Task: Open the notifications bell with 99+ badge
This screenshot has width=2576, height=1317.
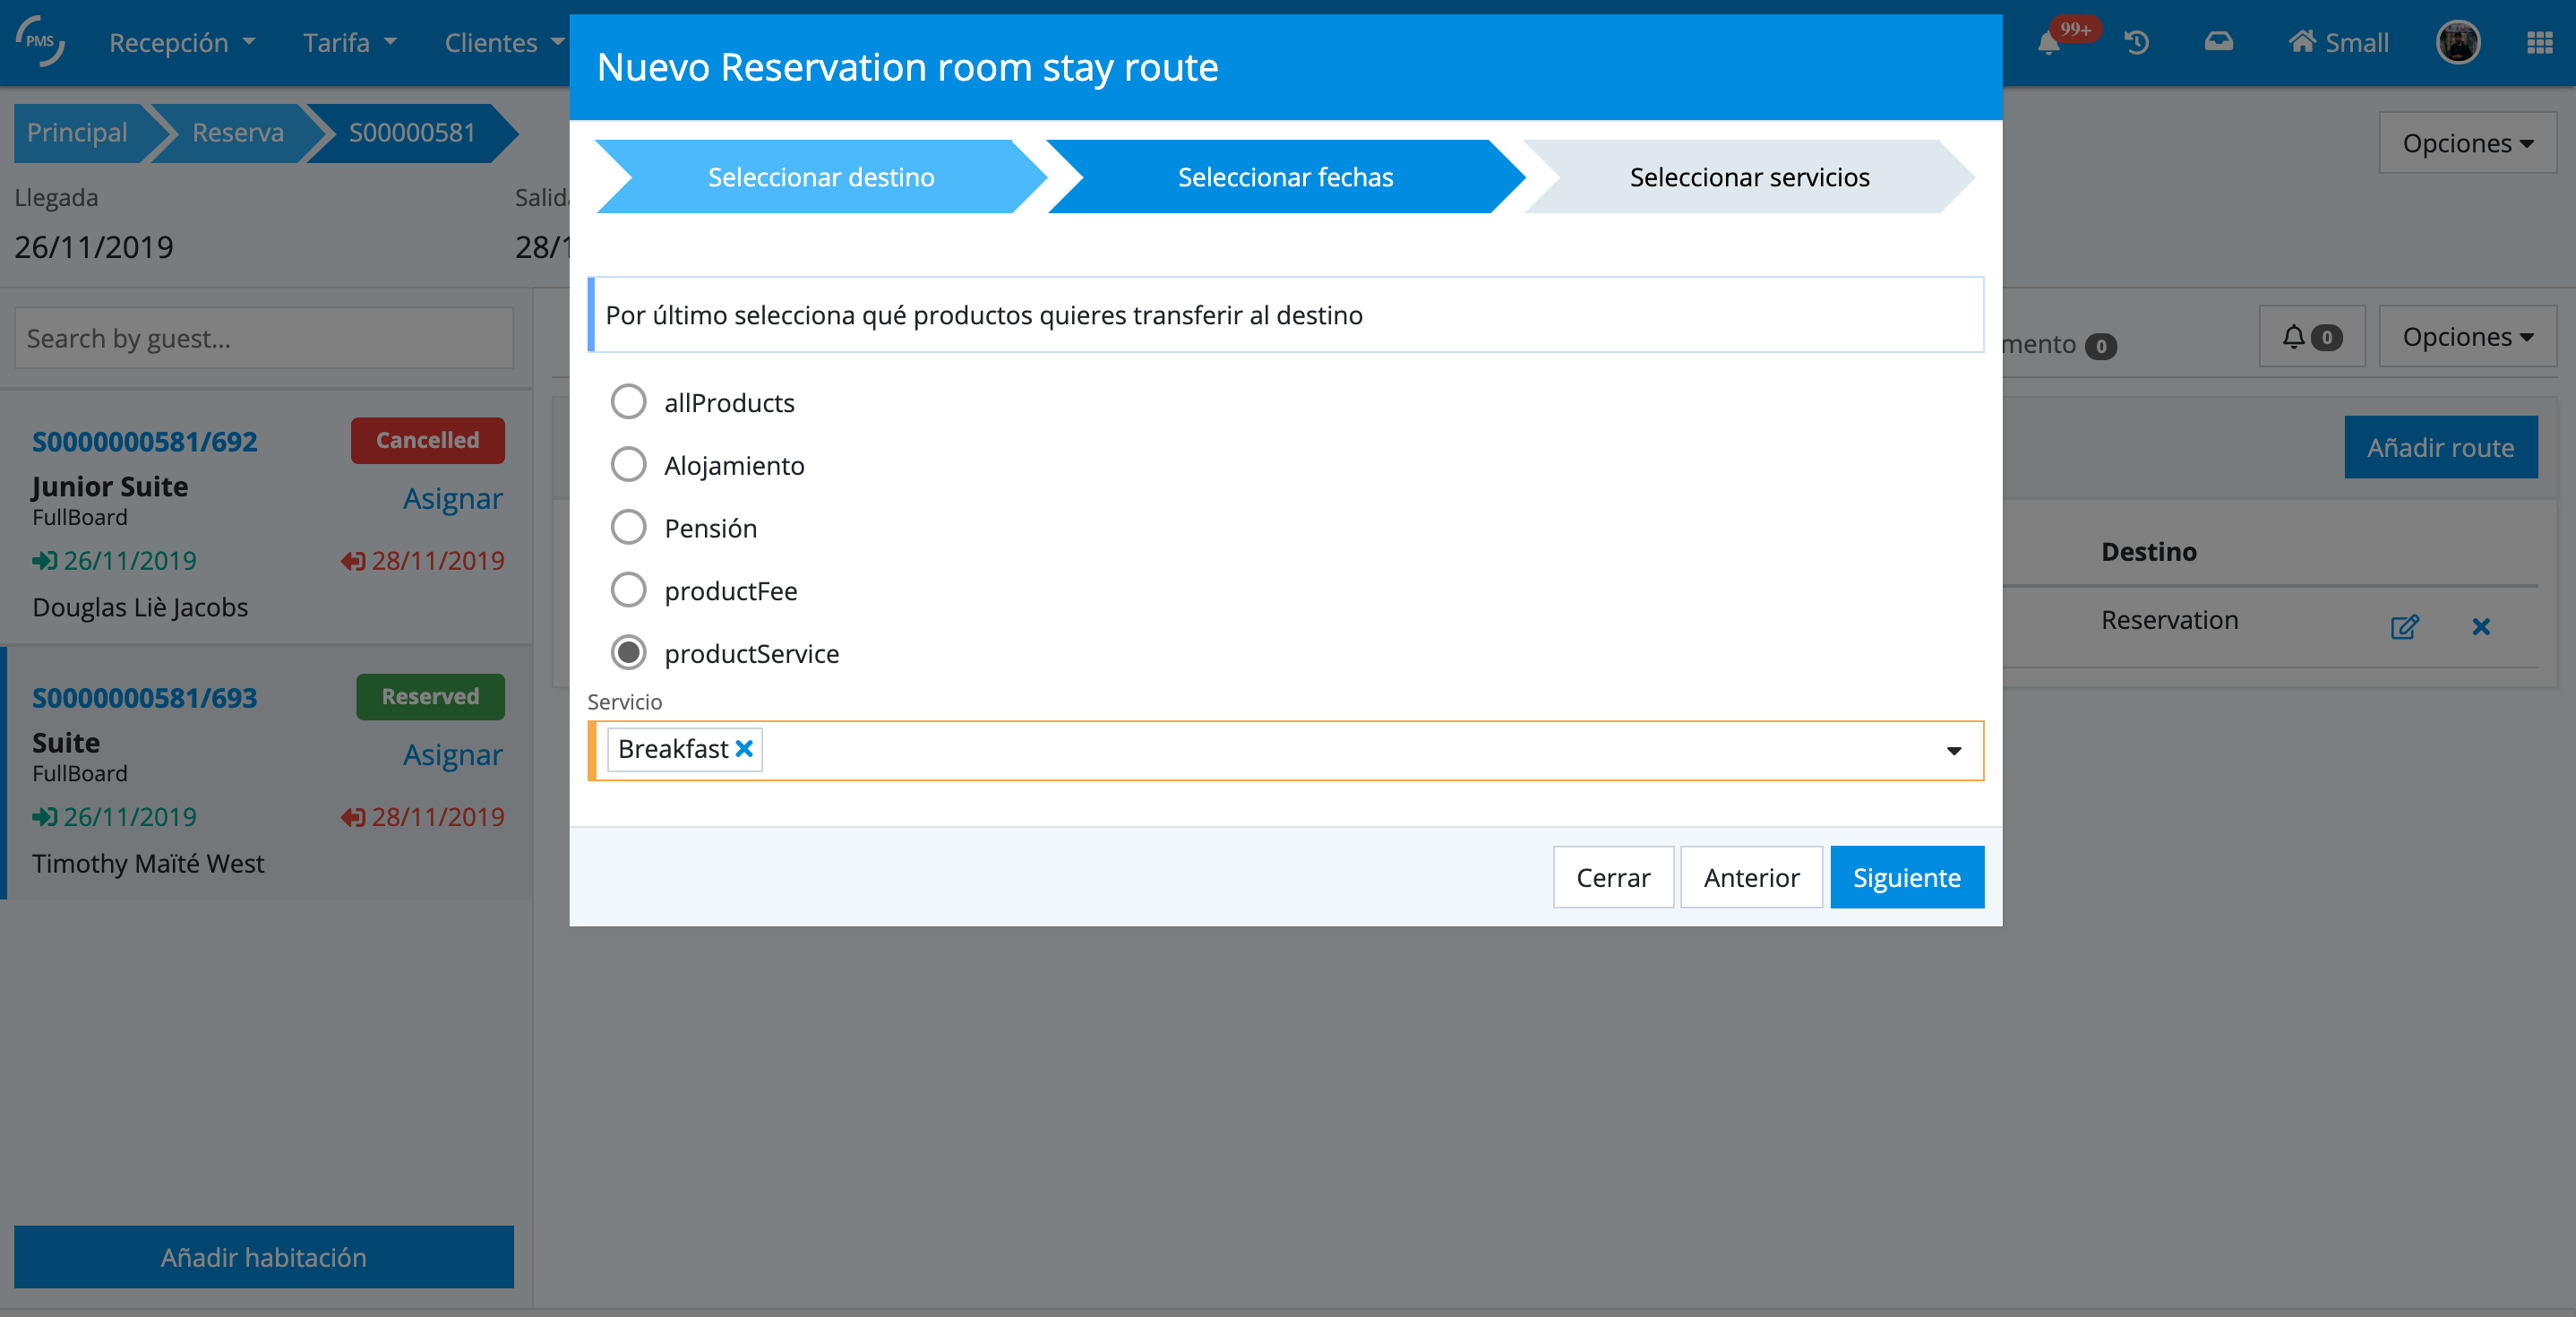Action: [2048, 43]
